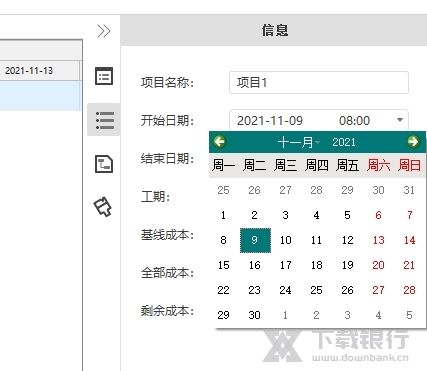This screenshot has height=371, width=427.
Task: Pick November 22 in the calendar
Action: pyautogui.click(x=224, y=290)
